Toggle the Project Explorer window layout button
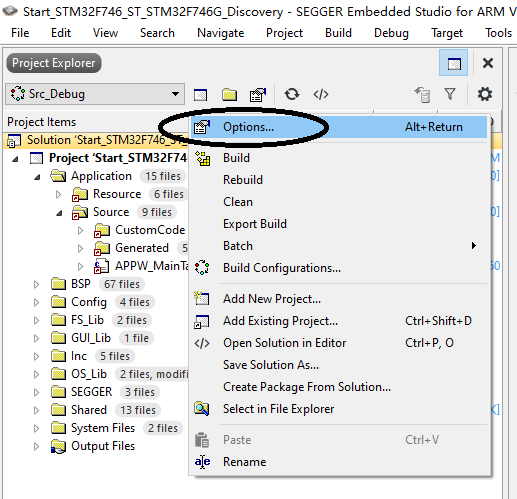The height and width of the screenshot is (499, 517). click(454, 63)
